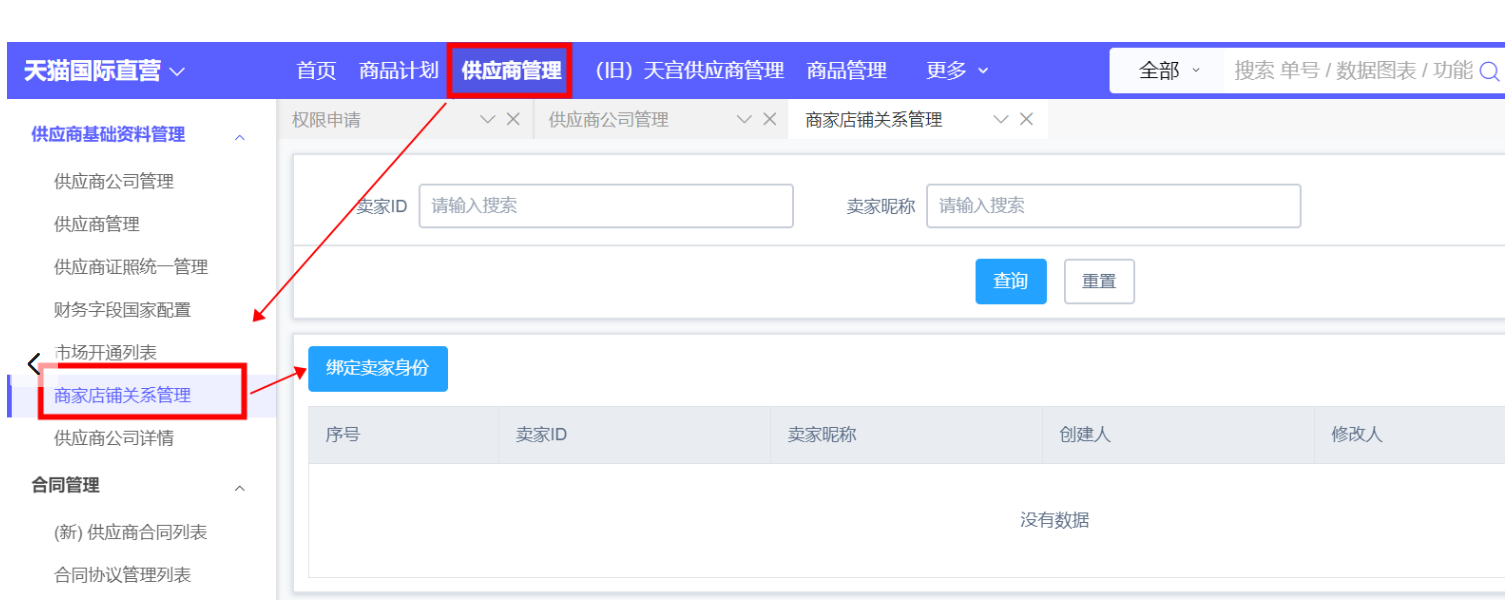Switch to the 权限申请 tab
The height and width of the screenshot is (600, 1505).
pos(327,119)
